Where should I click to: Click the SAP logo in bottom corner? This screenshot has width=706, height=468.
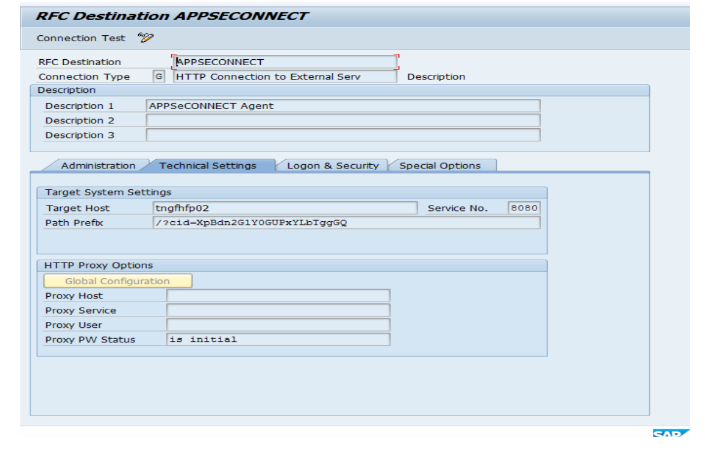coord(669,435)
